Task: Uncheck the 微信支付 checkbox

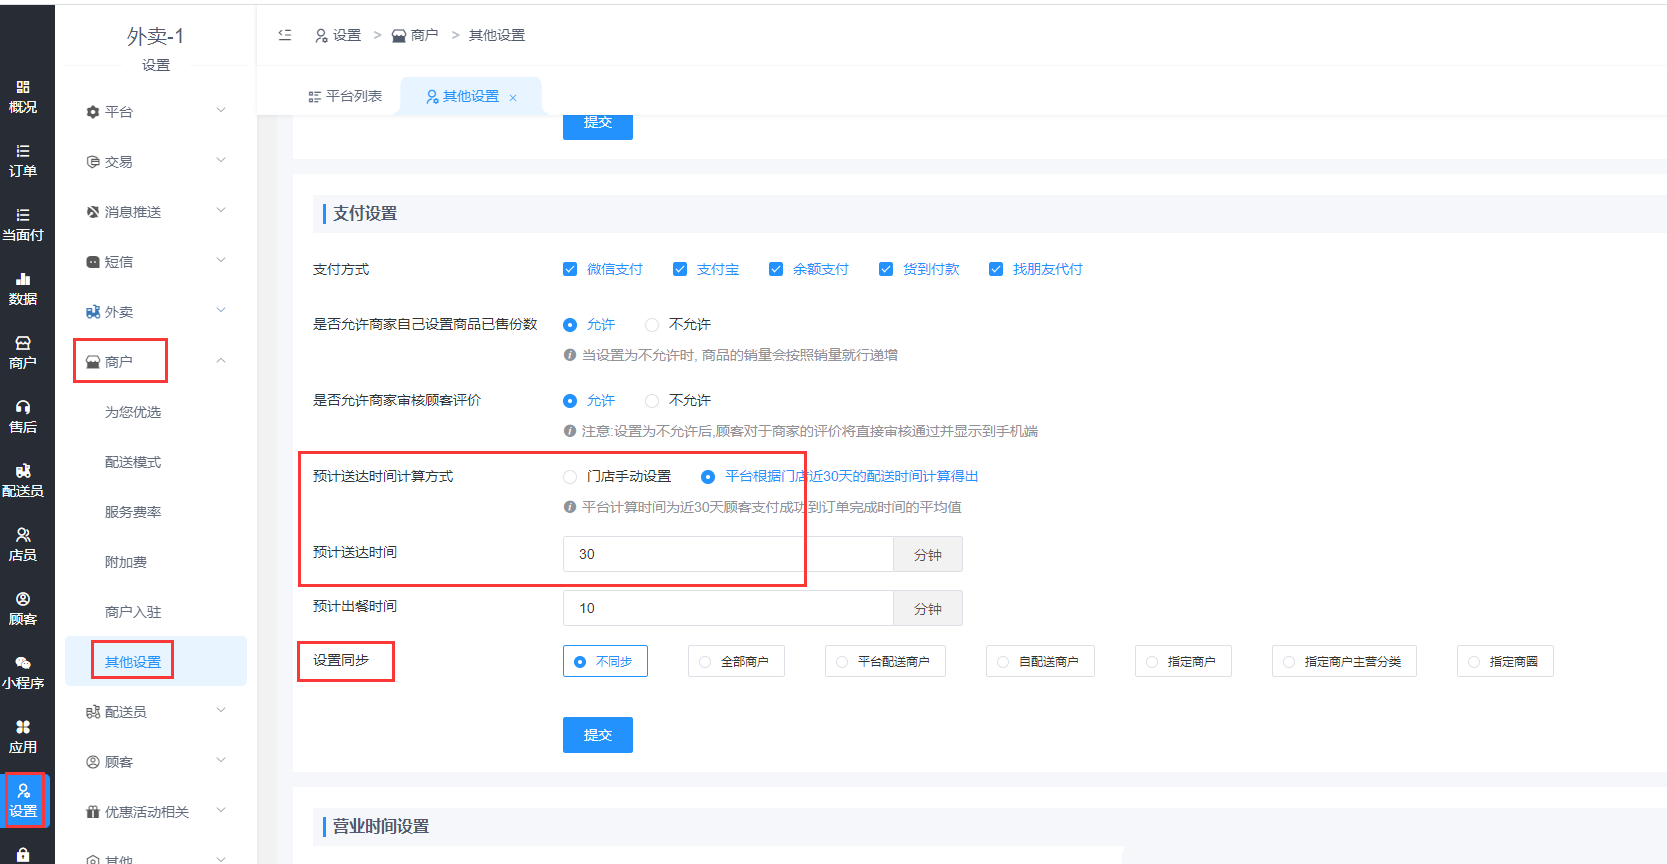Action: tap(570, 269)
